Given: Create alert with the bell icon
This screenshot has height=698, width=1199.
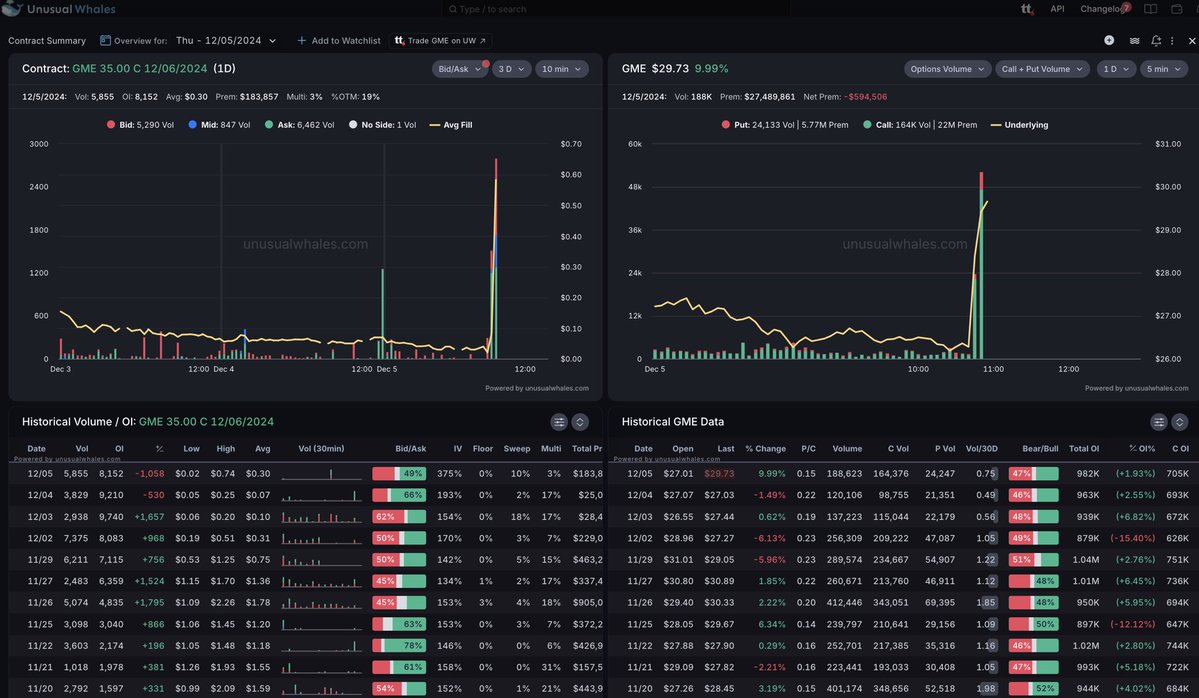Looking at the screenshot, I should tap(1157, 40).
